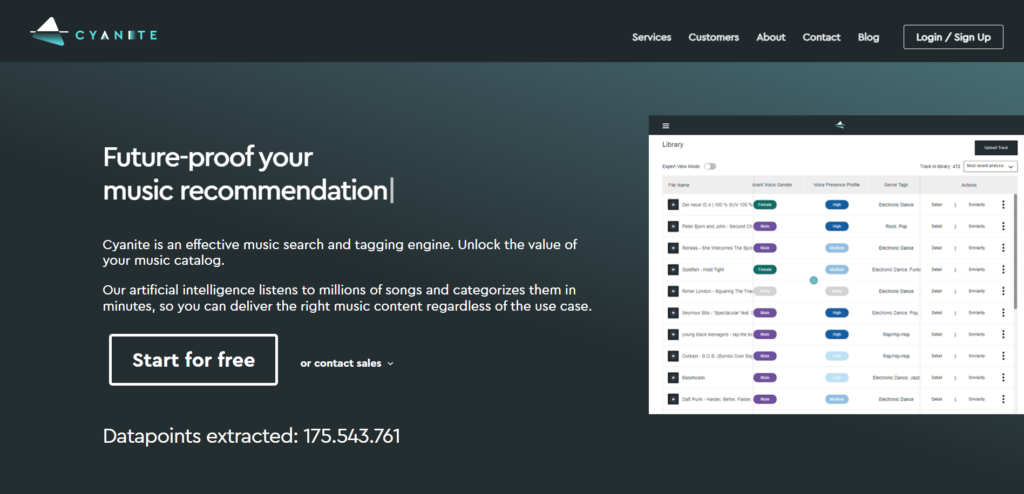
Task: Click the play icon for the Outkast track
Action: [x=673, y=356]
